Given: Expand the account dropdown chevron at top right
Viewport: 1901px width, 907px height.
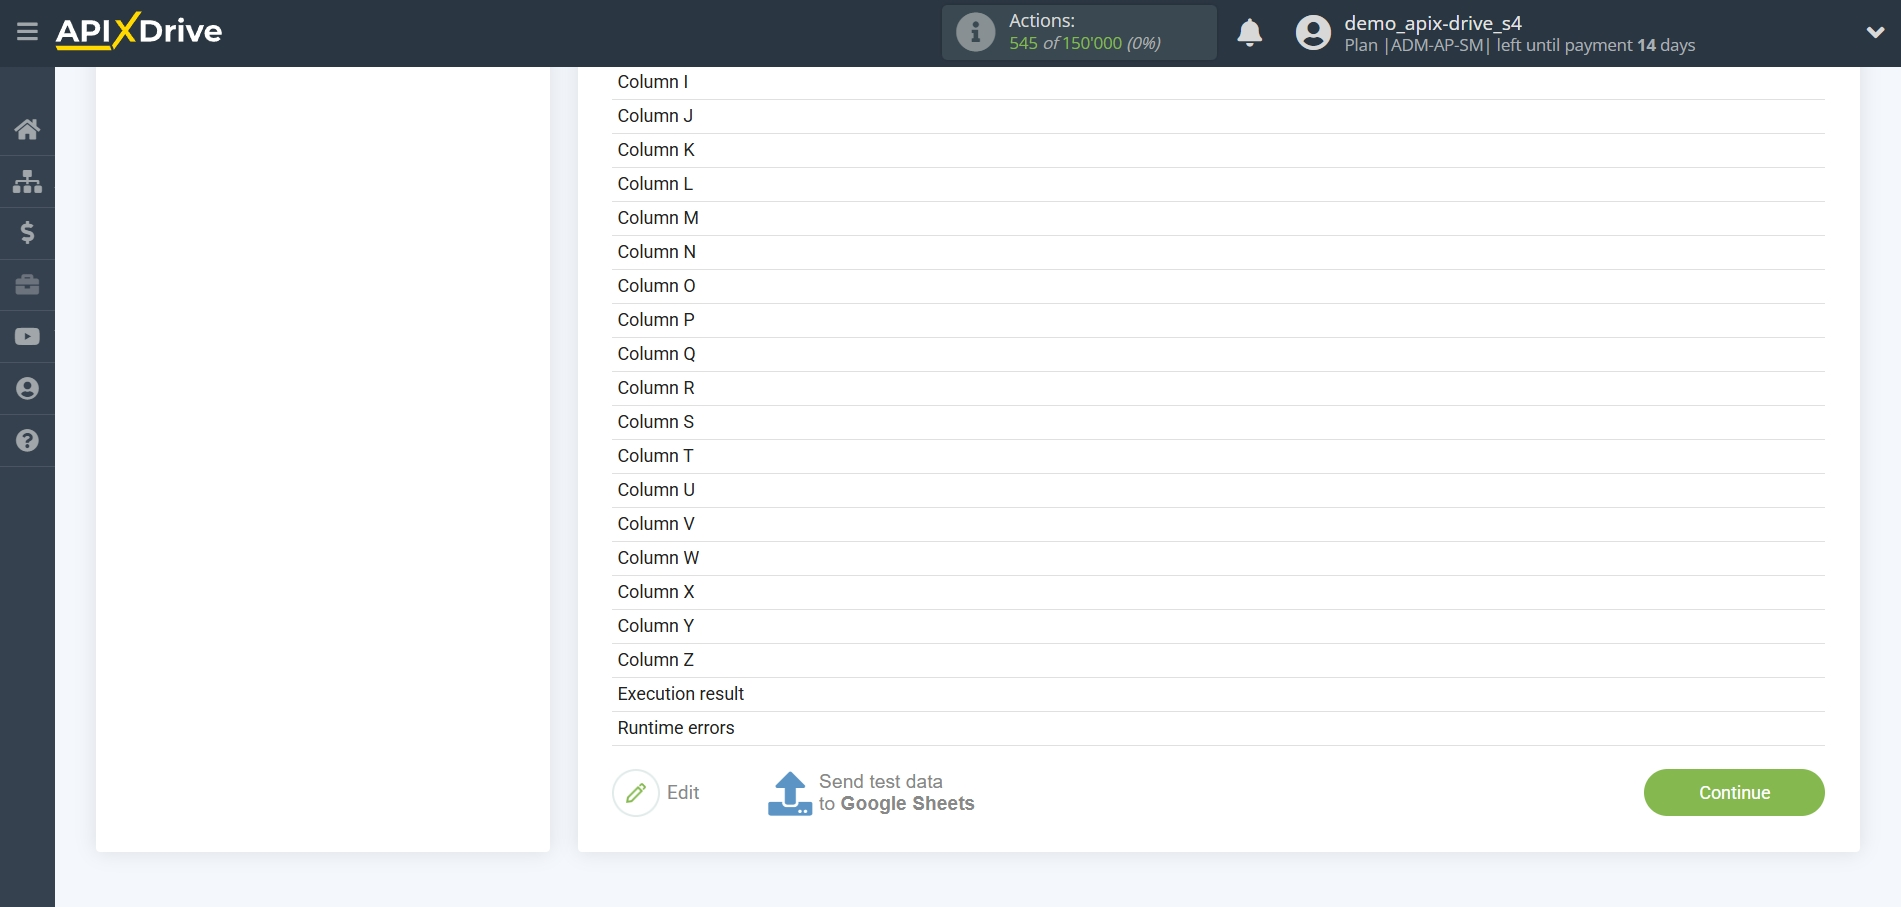Looking at the screenshot, I should [x=1875, y=31].
